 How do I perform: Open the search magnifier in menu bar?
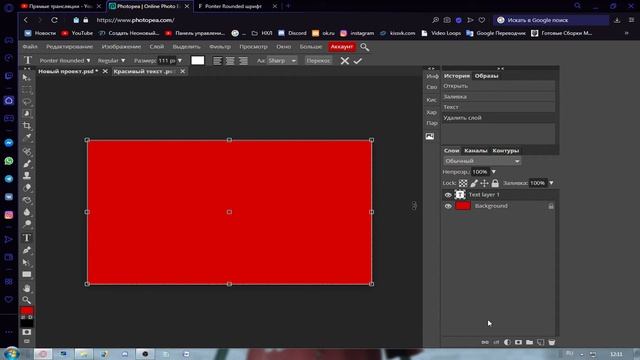coord(364,47)
